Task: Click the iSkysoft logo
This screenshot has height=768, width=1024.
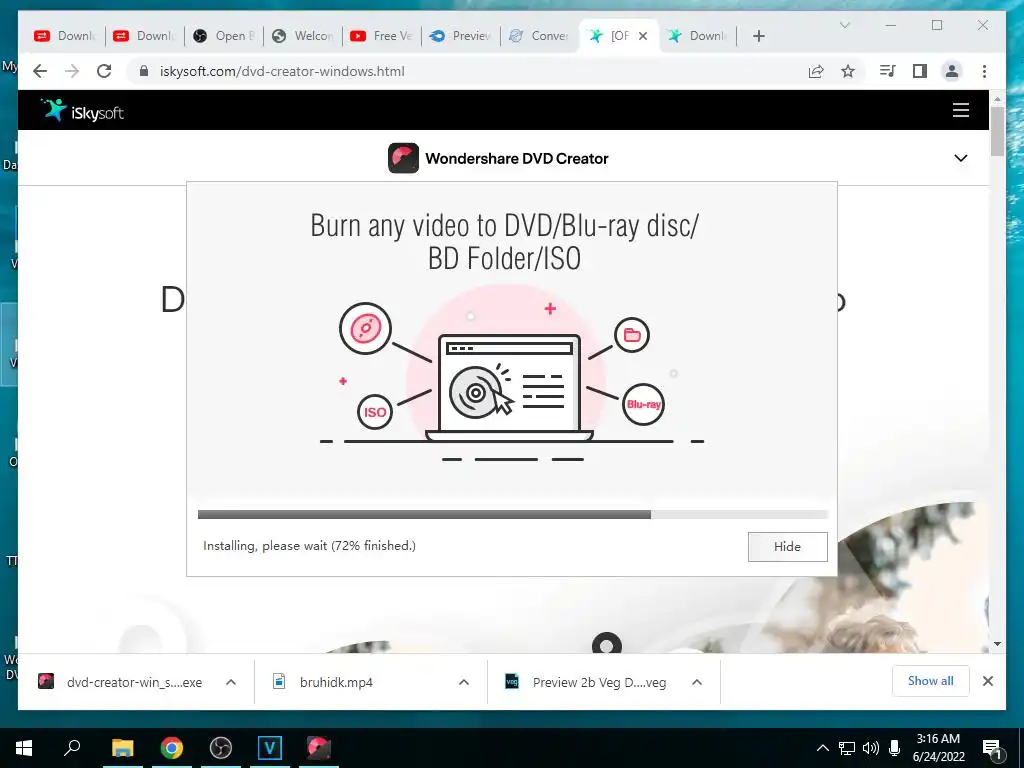Action: (82, 110)
